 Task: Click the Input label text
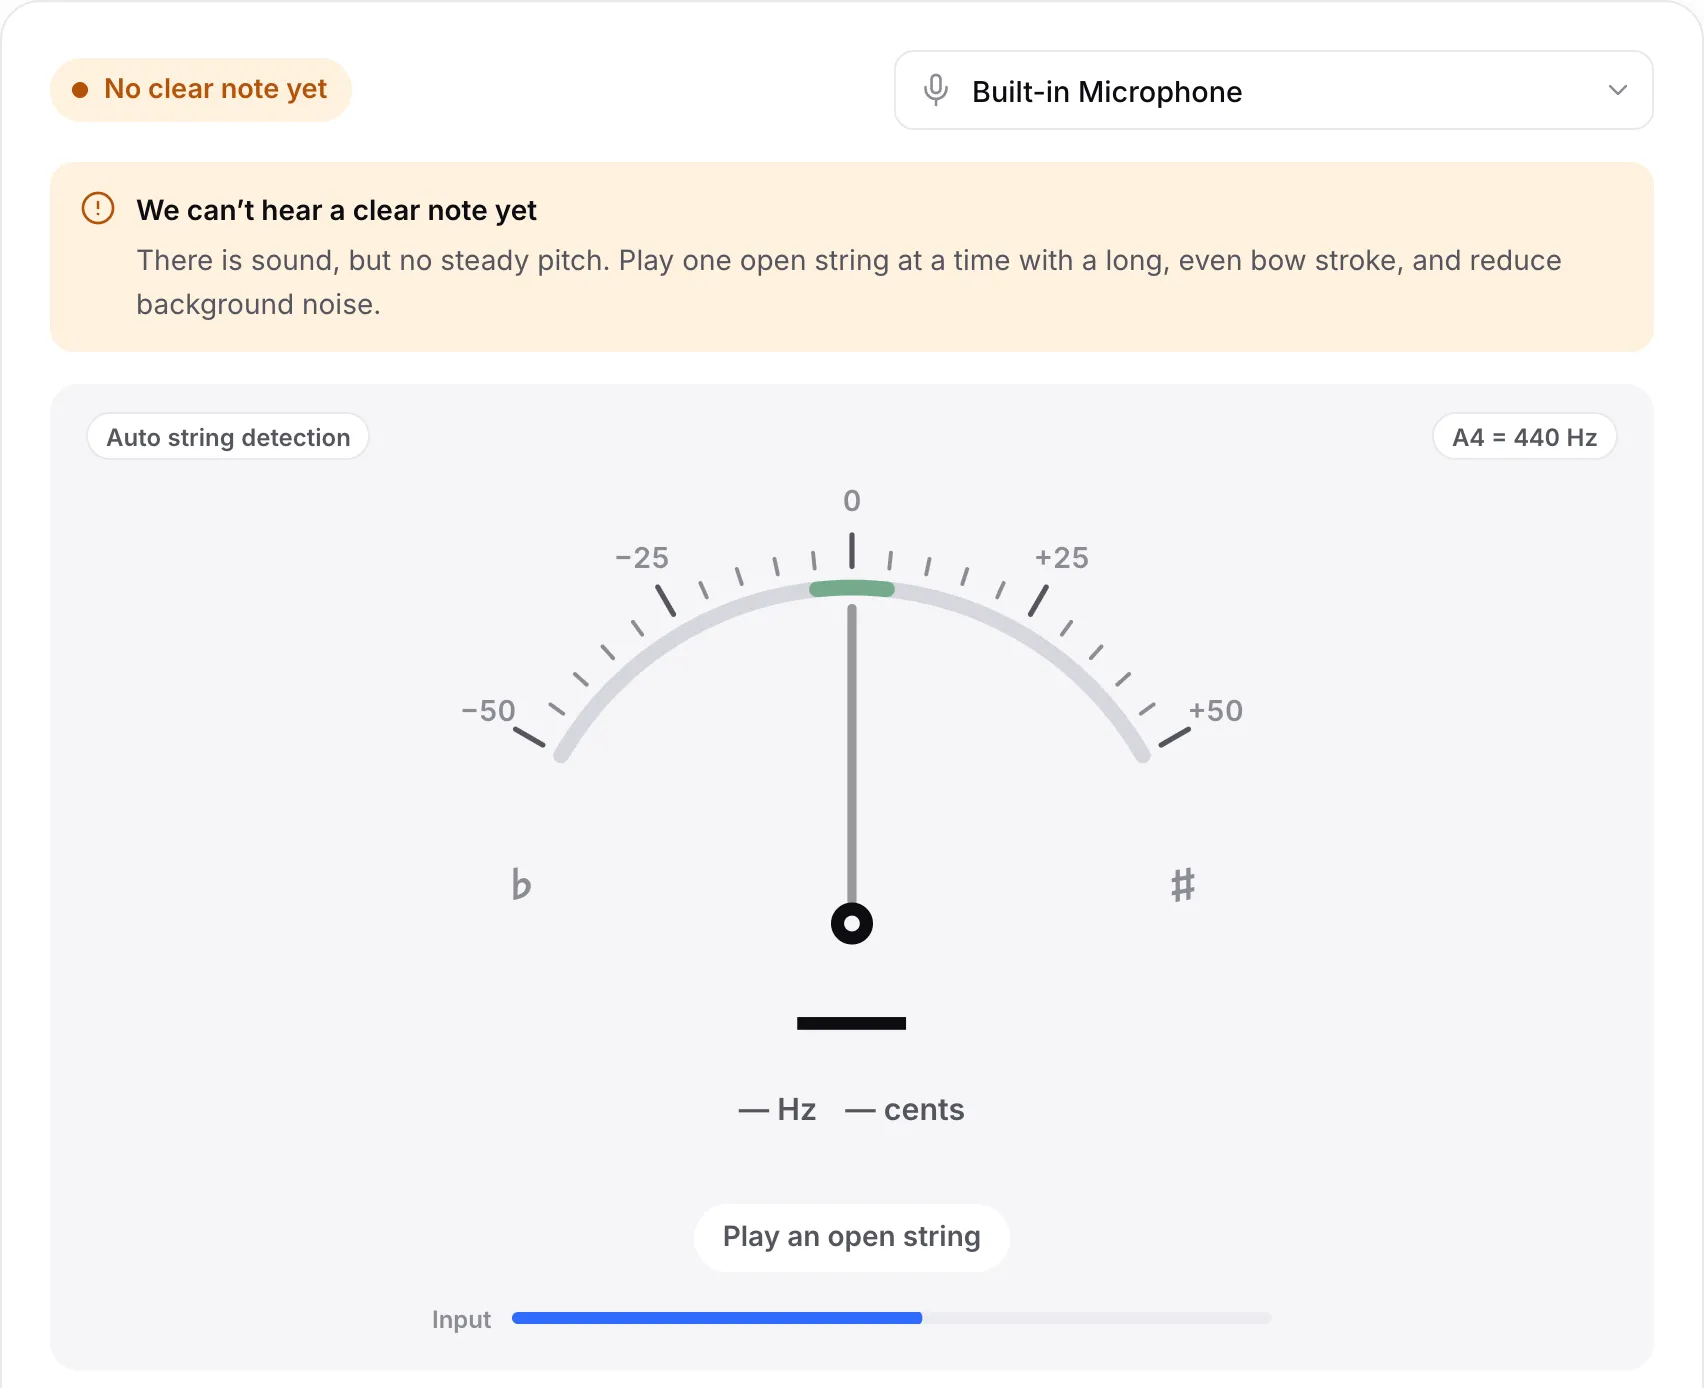461,1319
